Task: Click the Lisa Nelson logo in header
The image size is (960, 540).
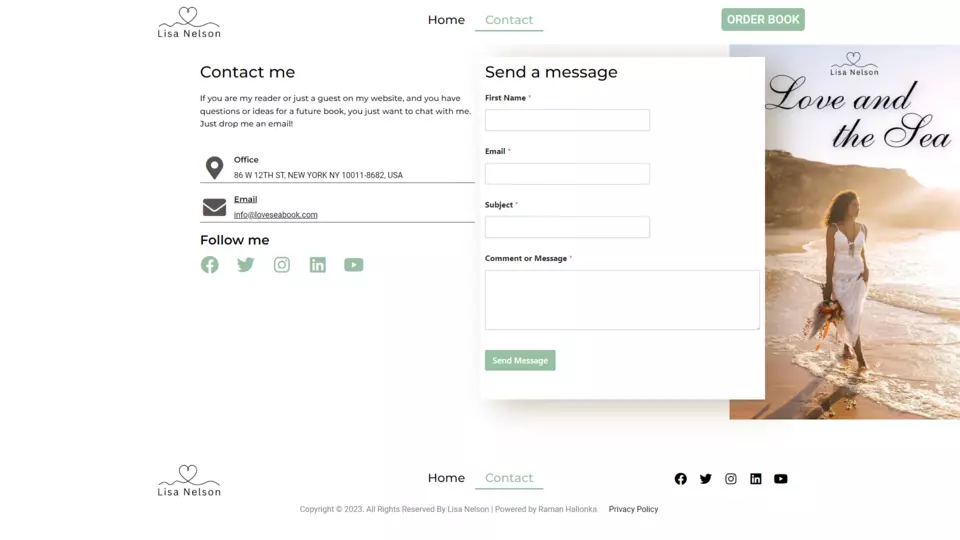Action: click(x=189, y=23)
